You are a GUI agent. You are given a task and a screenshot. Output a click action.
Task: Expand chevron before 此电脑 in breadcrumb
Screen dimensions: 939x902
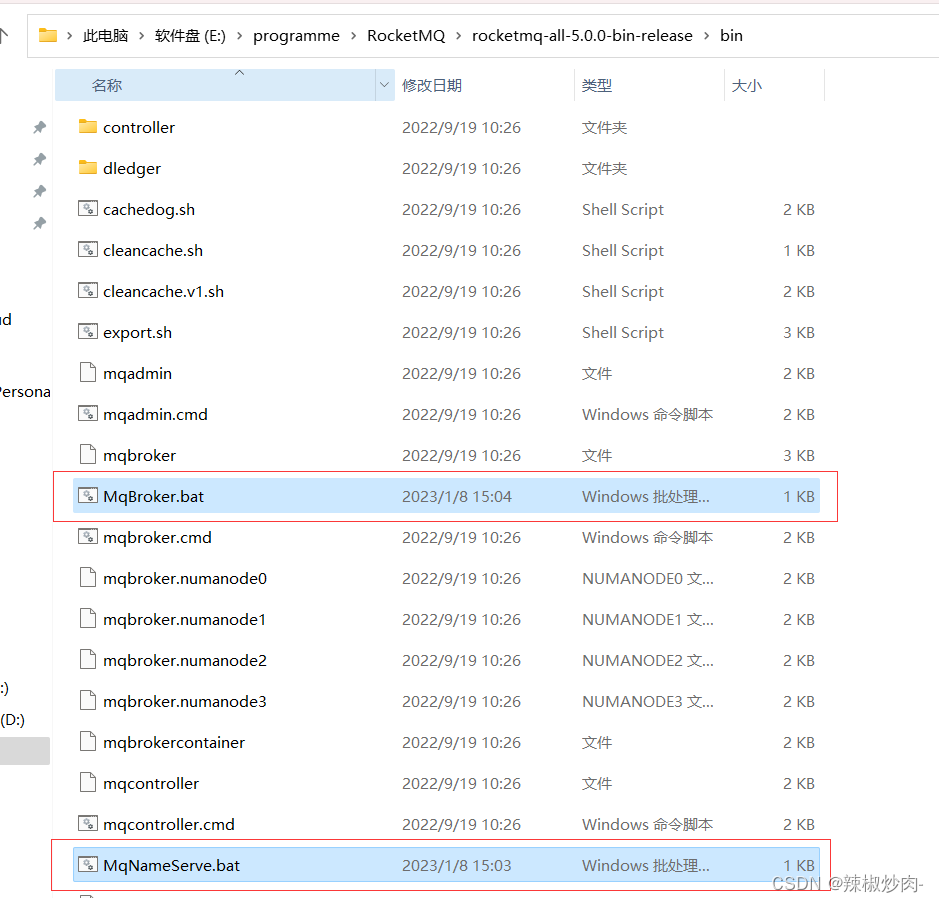coord(69,36)
